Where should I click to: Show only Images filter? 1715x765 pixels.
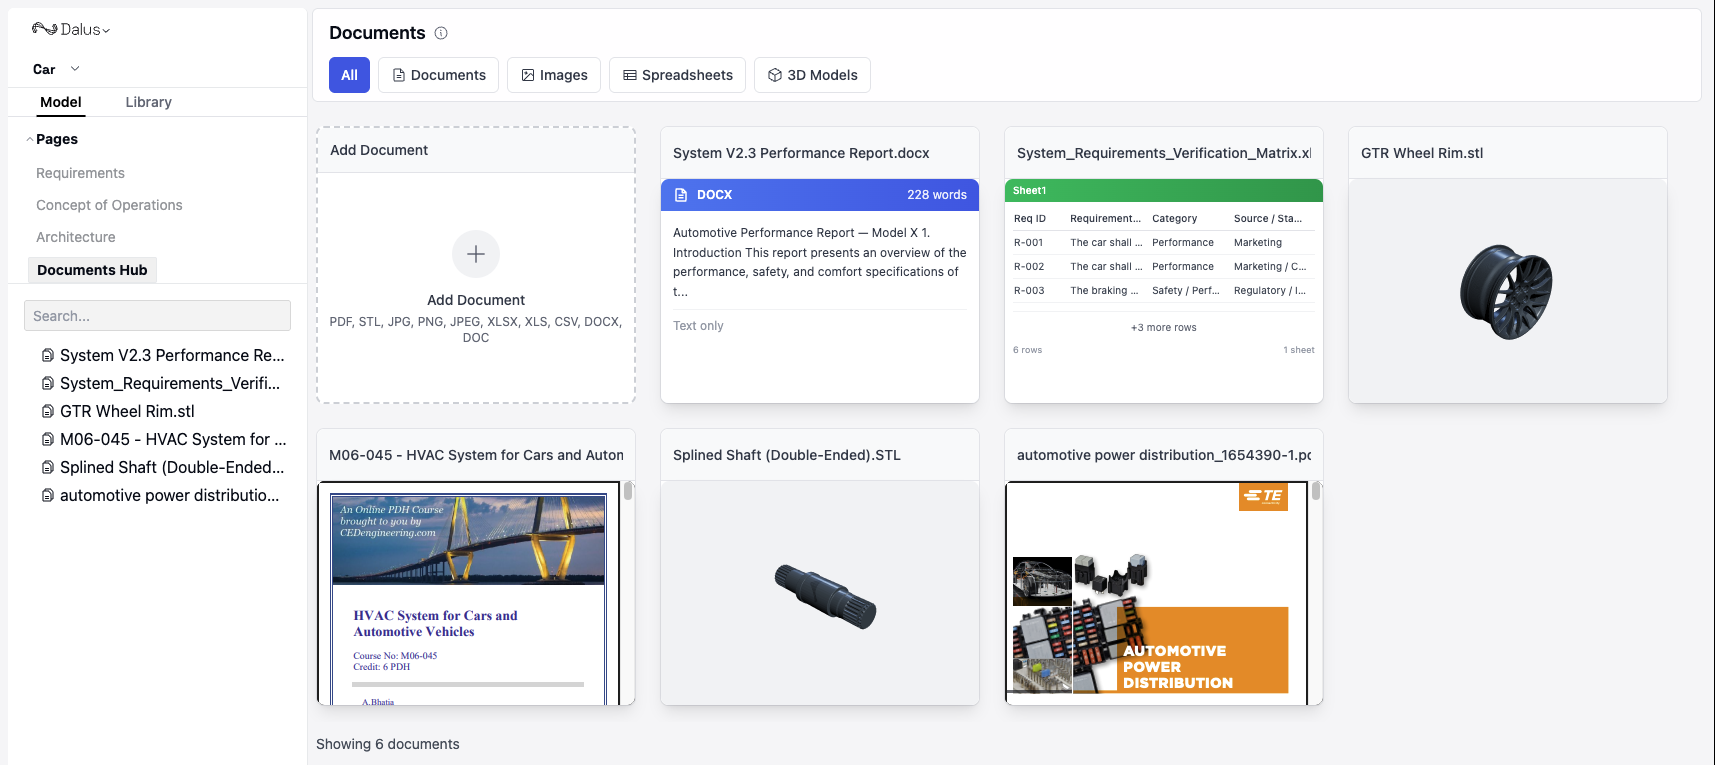point(554,75)
